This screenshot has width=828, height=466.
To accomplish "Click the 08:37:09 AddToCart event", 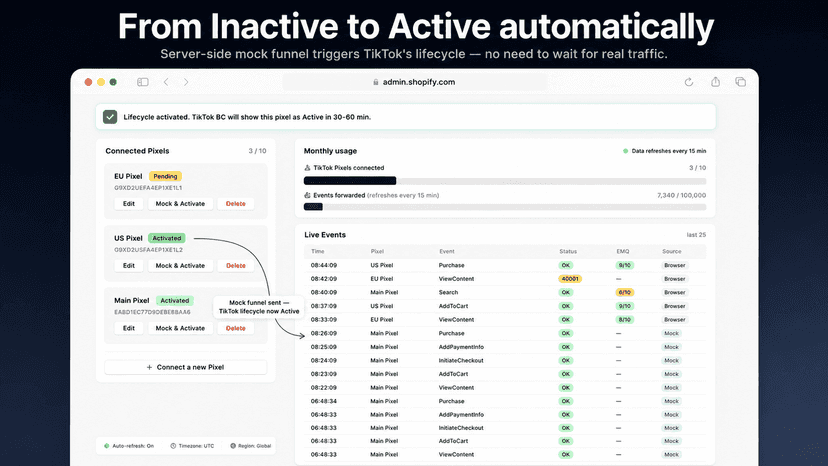I will [453, 306].
